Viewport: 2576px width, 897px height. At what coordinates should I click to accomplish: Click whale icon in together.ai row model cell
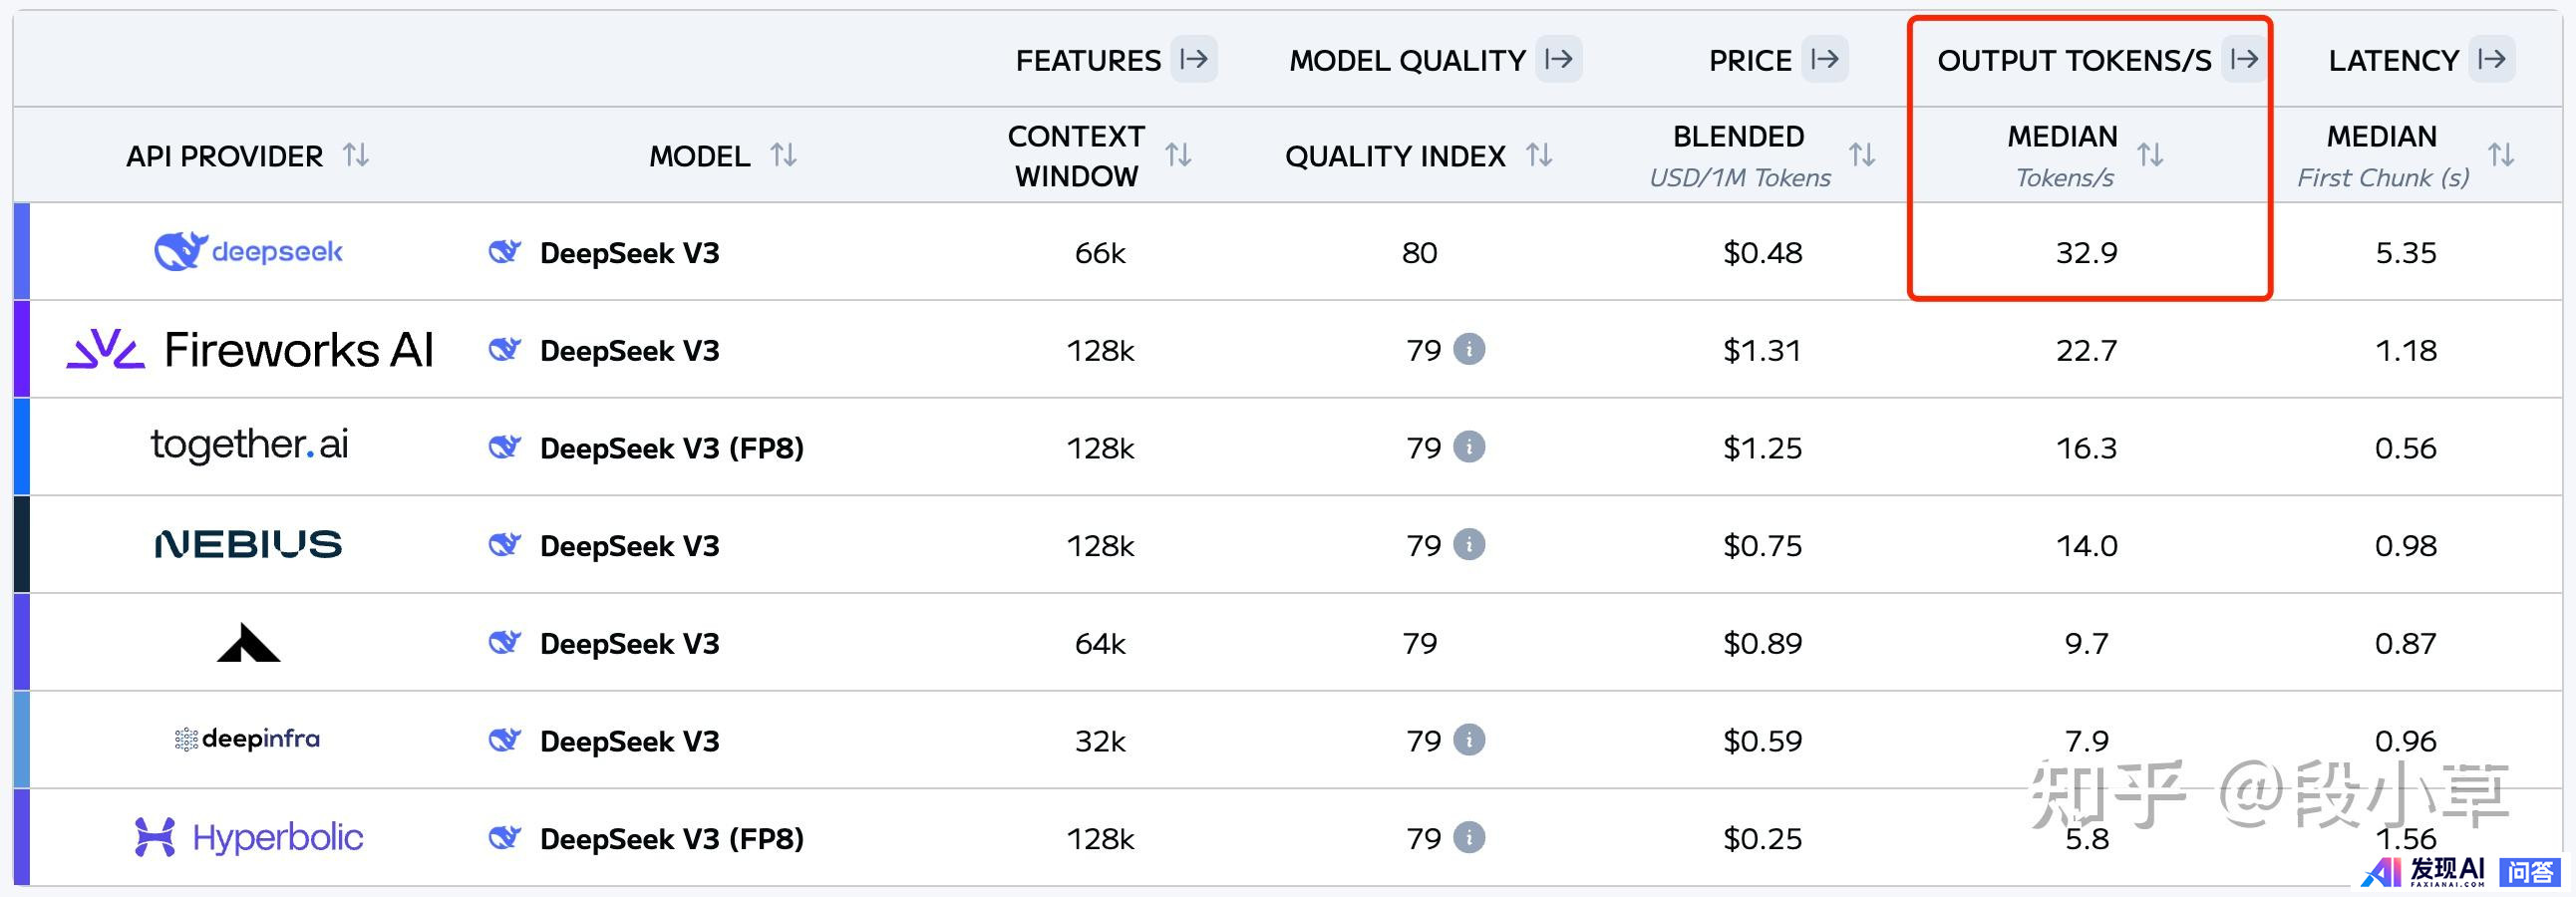(505, 447)
